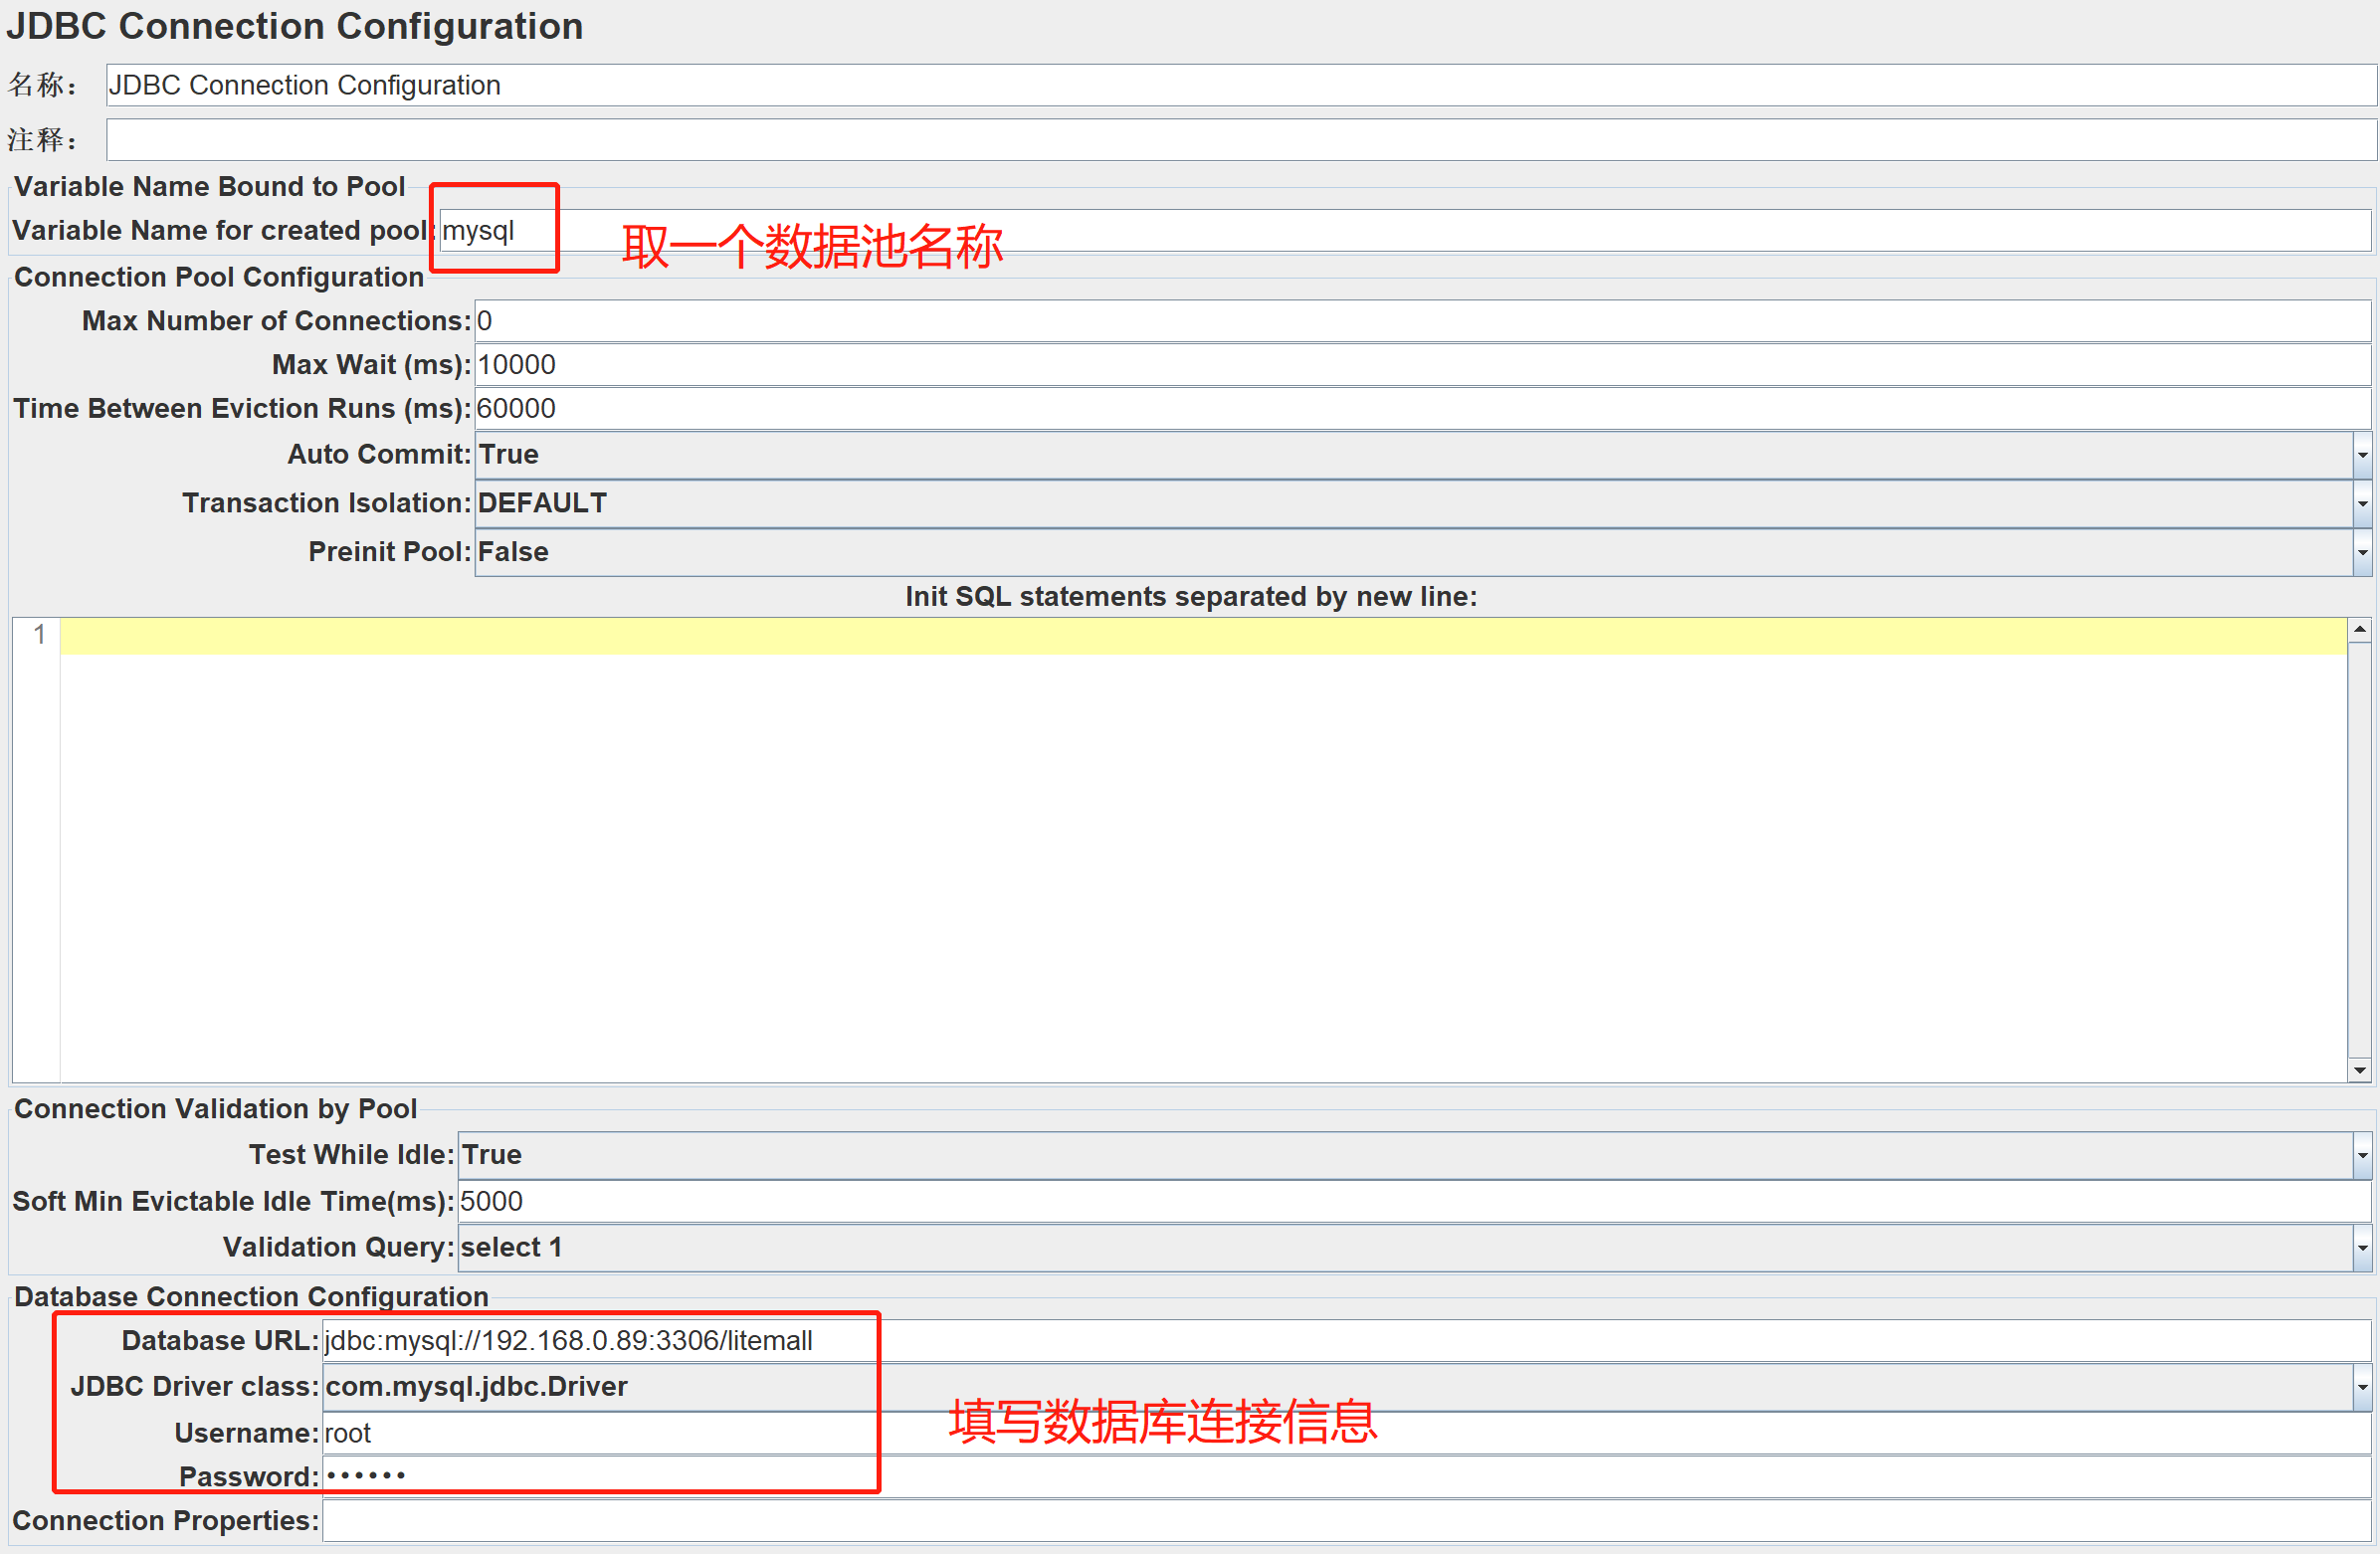
Task: Click the Init SQL scrollbar up arrow
Action: 2360,630
